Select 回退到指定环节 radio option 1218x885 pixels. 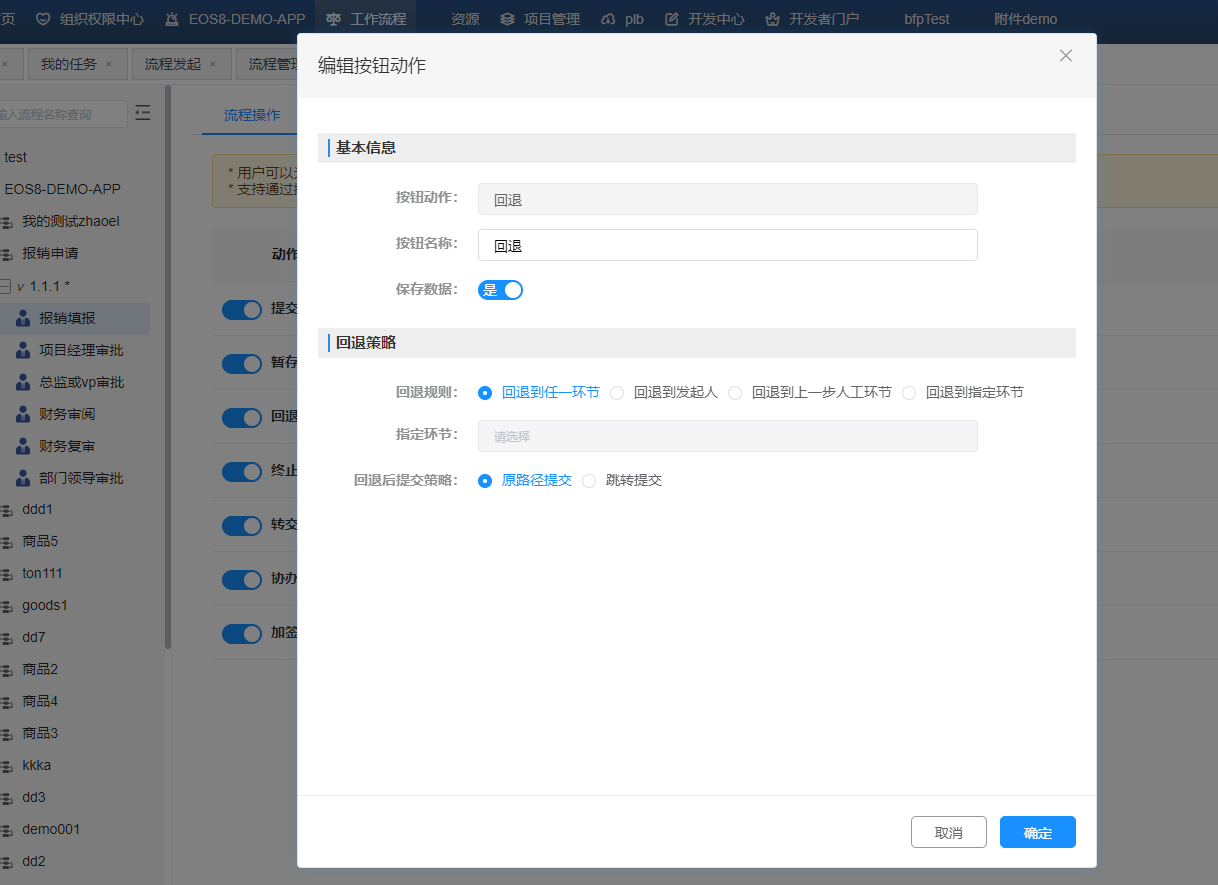pos(909,393)
